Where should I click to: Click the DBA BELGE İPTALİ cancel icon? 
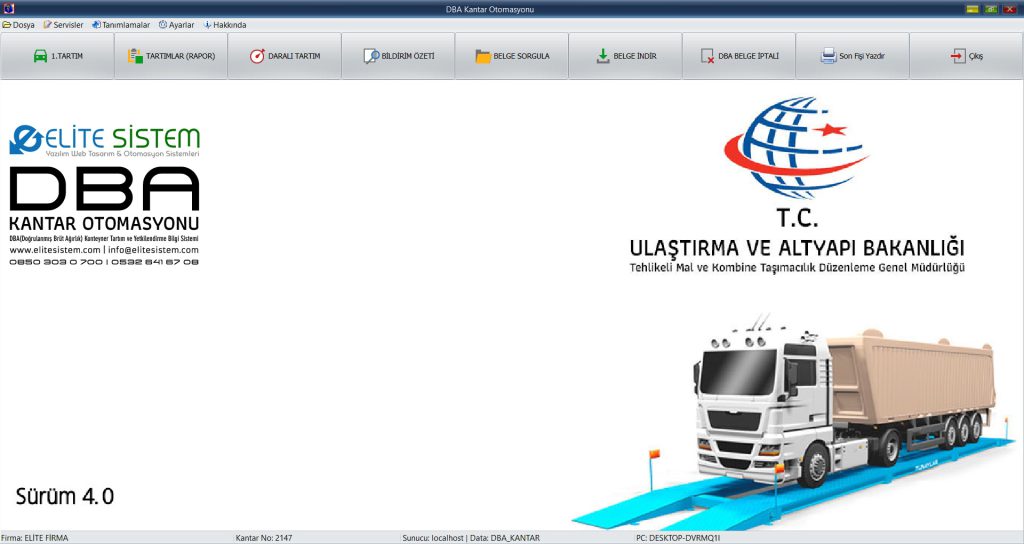click(708, 56)
